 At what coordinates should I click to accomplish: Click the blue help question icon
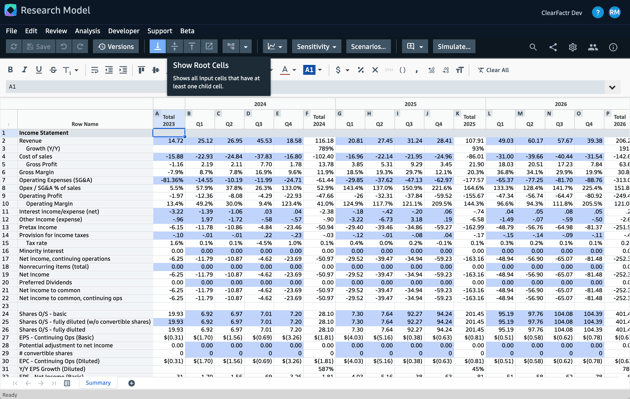click(x=597, y=12)
